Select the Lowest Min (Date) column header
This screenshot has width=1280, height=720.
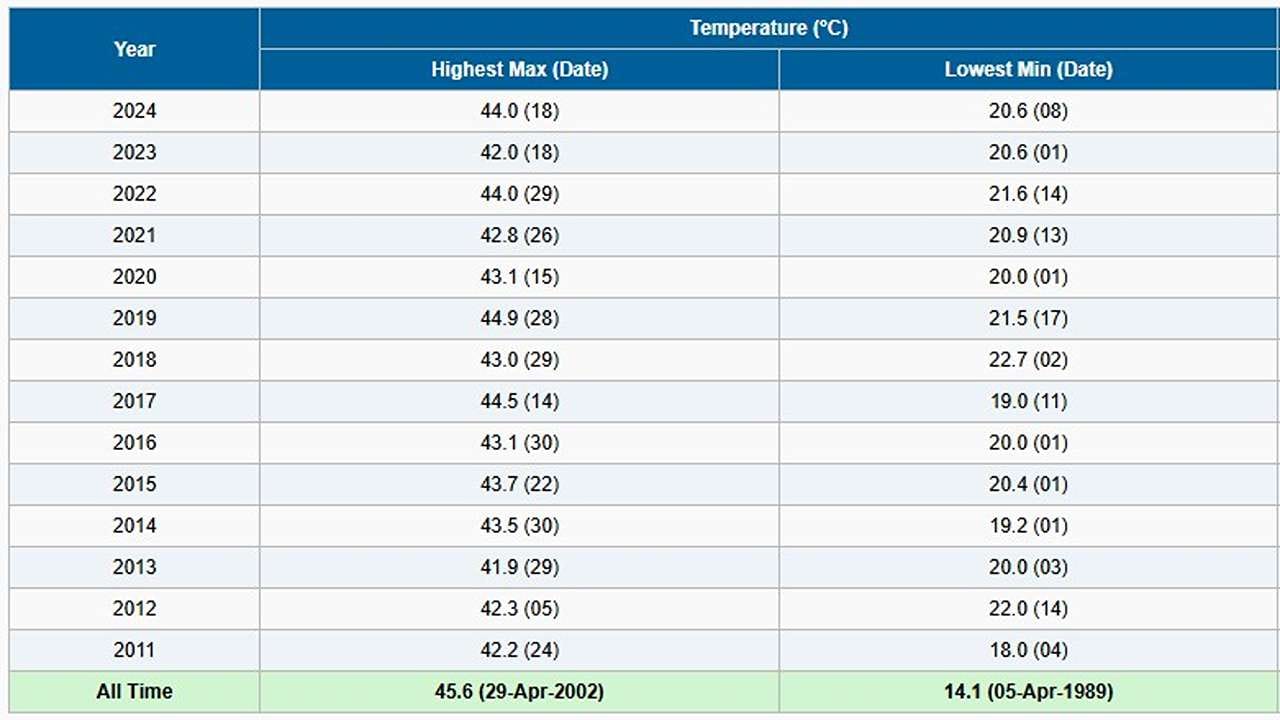[x=1028, y=70]
